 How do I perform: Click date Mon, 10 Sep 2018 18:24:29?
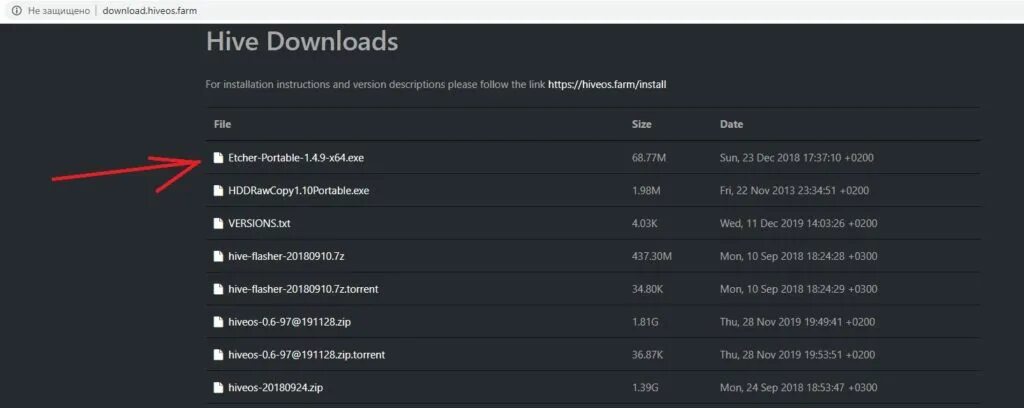798,289
